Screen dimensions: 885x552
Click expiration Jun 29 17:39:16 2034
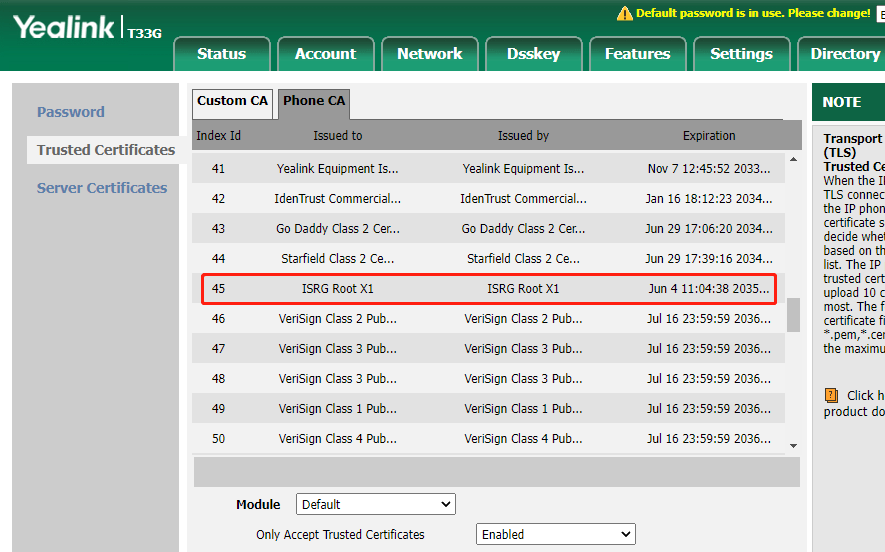click(x=709, y=259)
